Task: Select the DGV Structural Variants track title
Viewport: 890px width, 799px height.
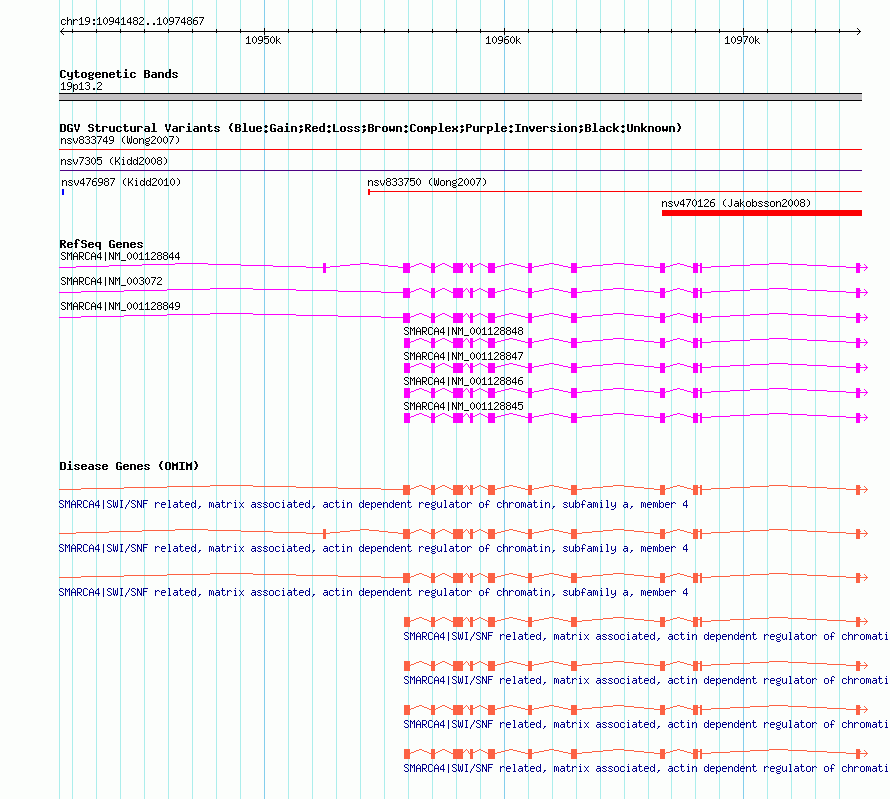Action: click(x=371, y=128)
